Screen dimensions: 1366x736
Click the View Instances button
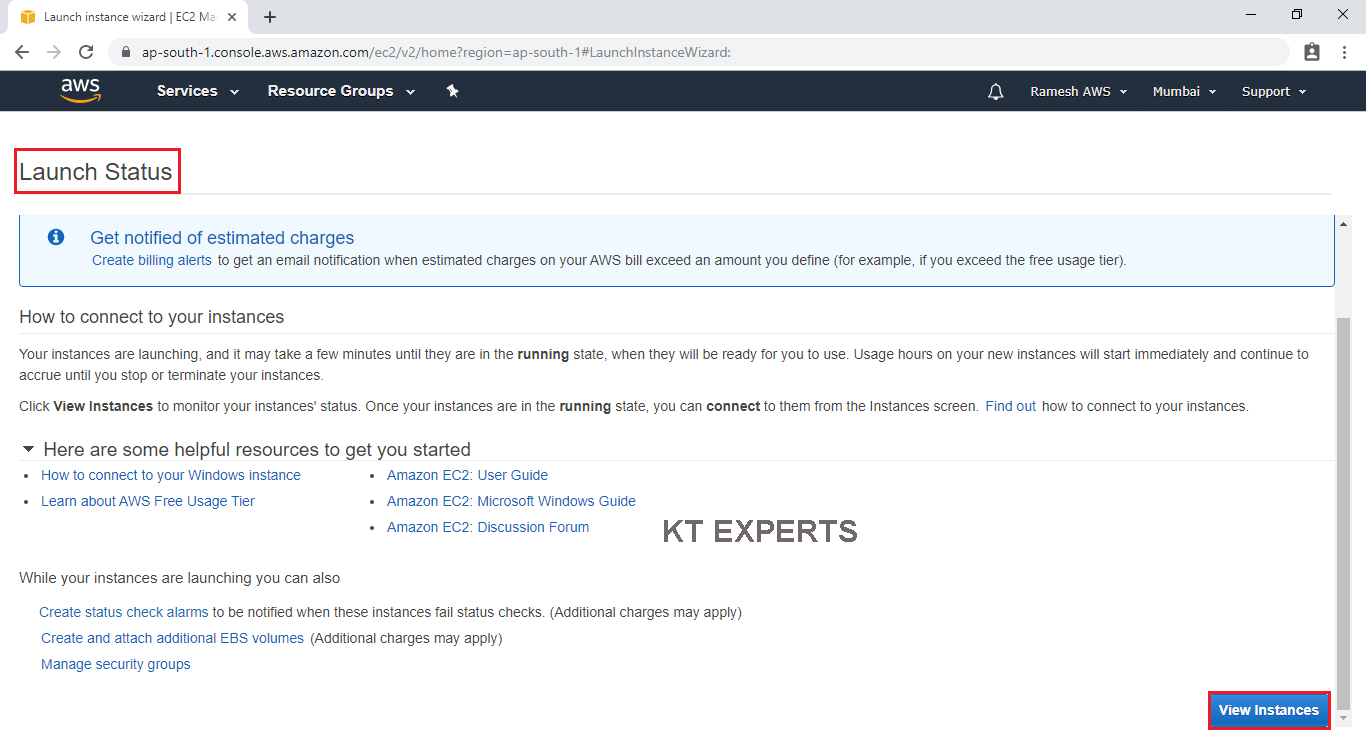[x=1268, y=710]
